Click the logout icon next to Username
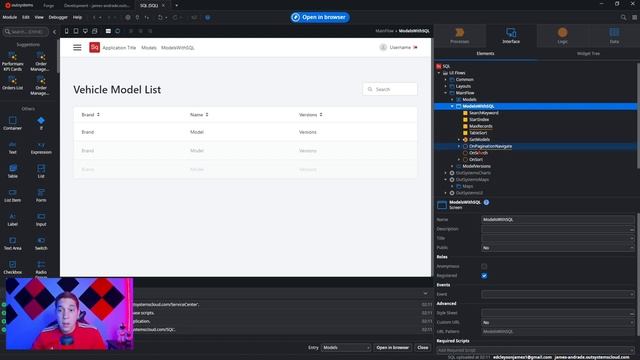 coord(416,47)
